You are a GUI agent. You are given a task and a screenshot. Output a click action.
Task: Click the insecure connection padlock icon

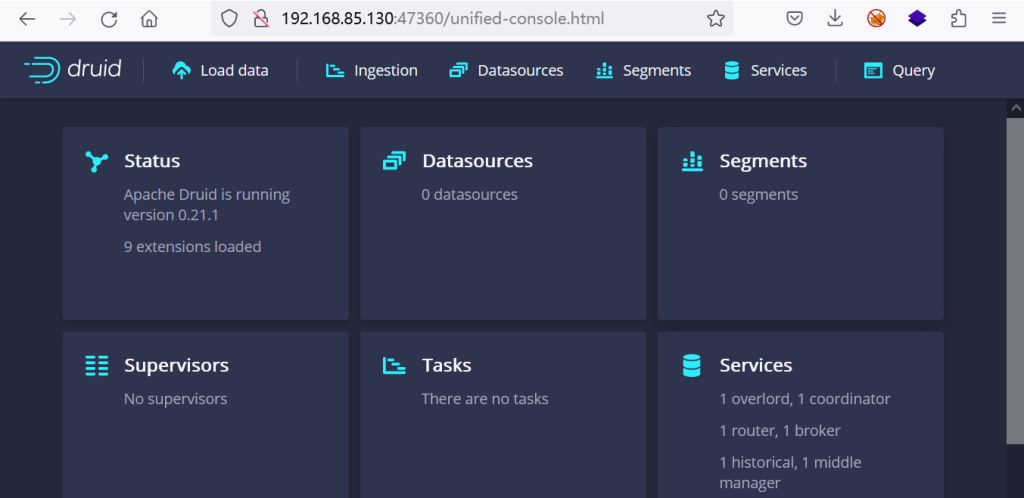261,18
